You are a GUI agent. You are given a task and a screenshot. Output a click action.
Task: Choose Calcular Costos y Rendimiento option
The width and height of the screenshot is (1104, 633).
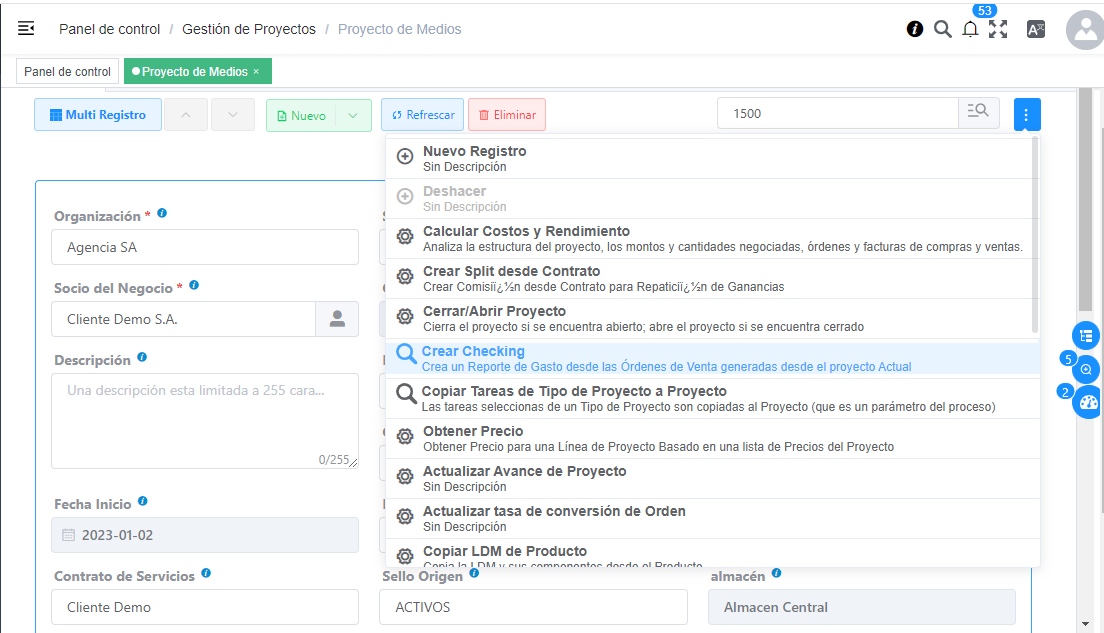tap(526, 232)
